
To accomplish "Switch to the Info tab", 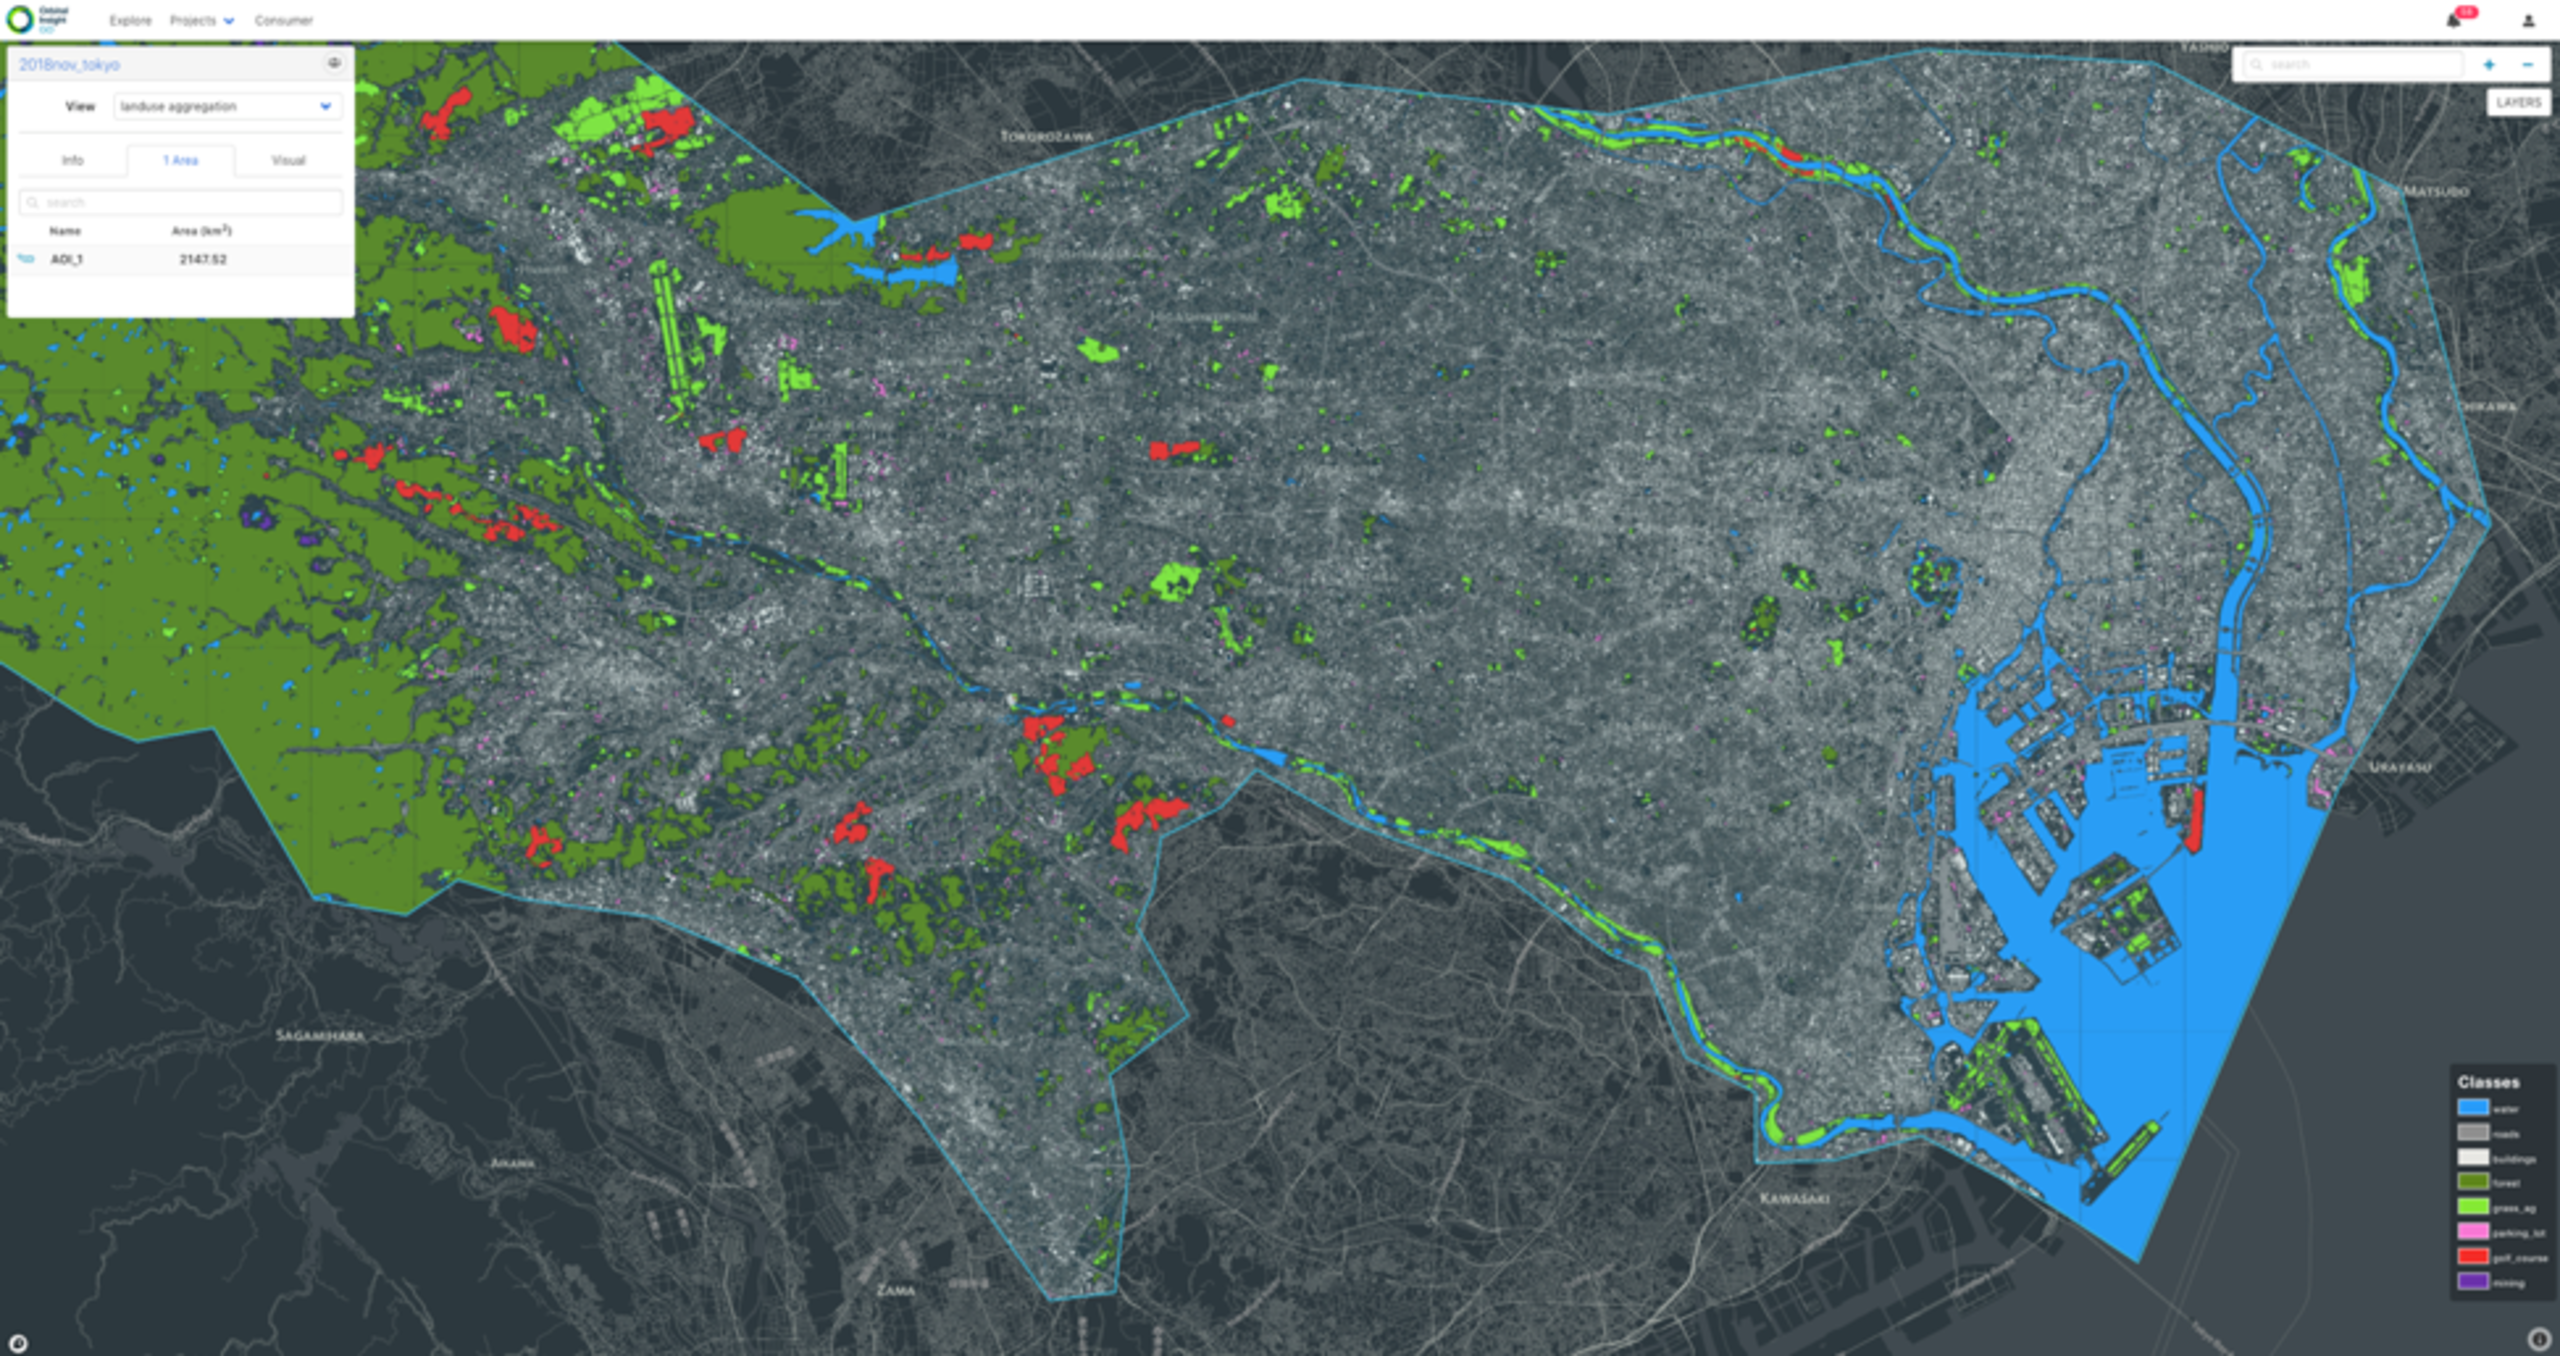I will point(73,160).
